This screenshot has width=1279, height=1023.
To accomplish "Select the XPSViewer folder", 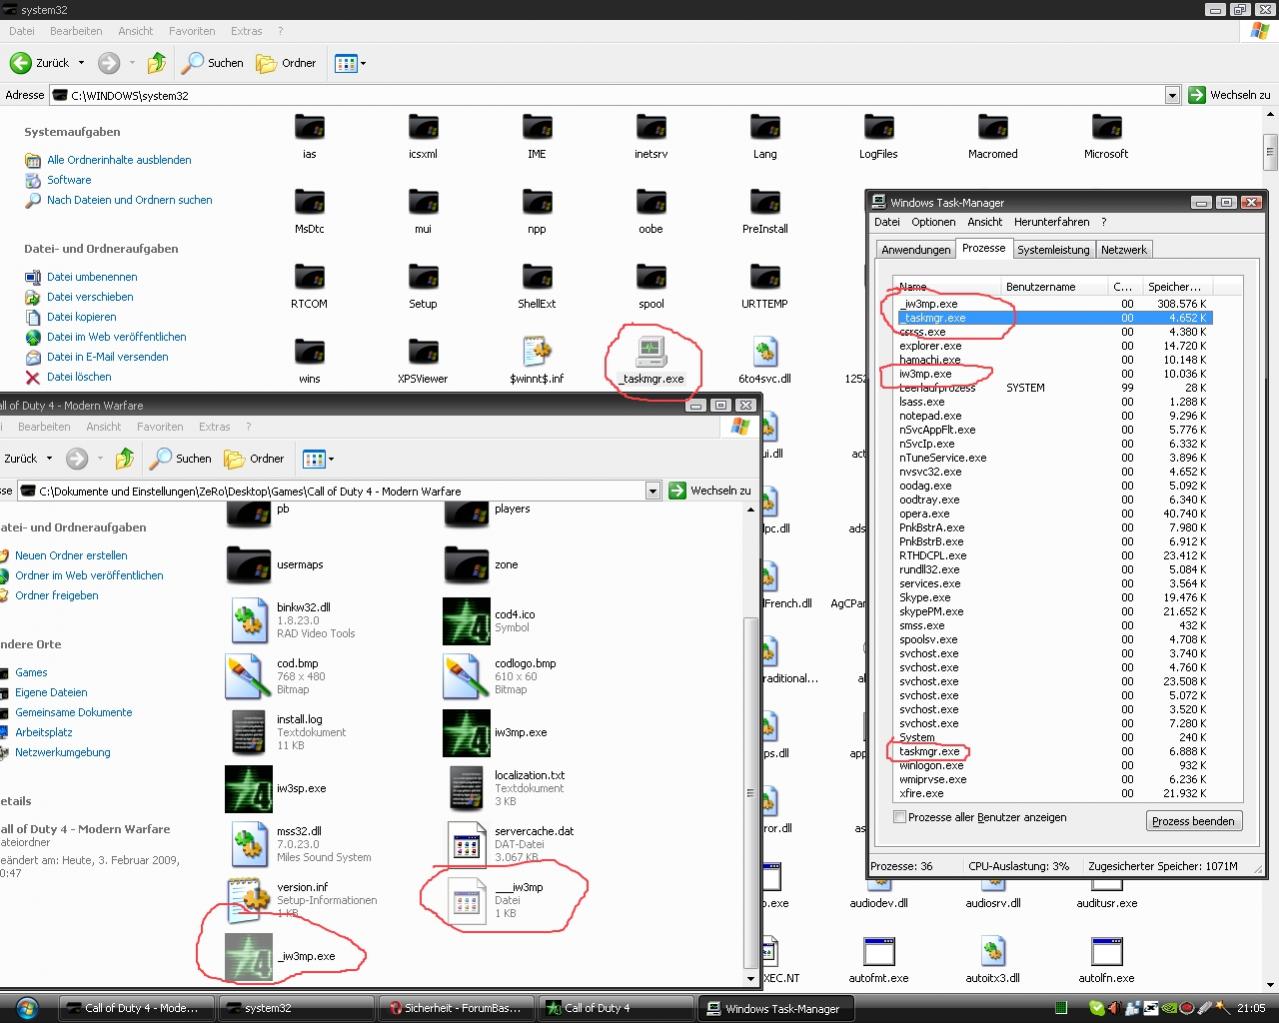I will [x=423, y=361].
